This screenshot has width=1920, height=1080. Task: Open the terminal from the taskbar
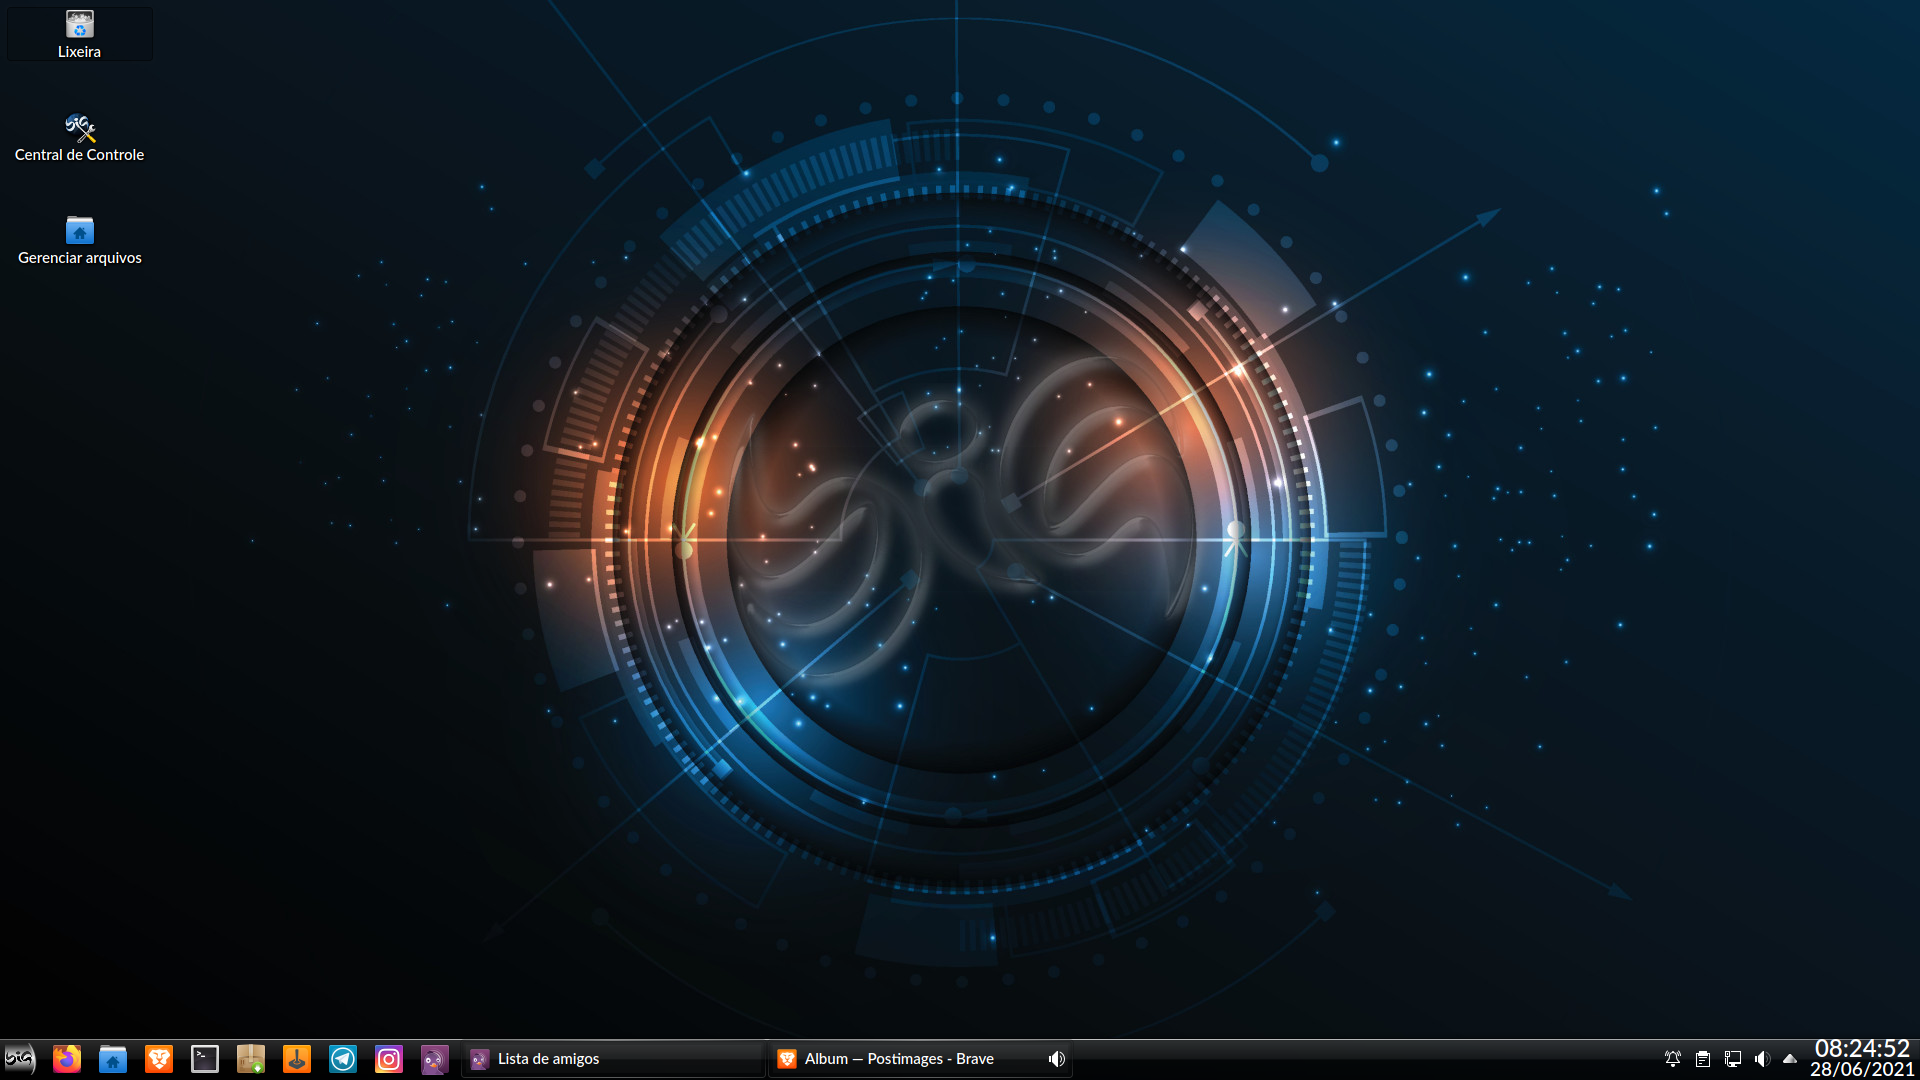click(x=205, y=1059)
